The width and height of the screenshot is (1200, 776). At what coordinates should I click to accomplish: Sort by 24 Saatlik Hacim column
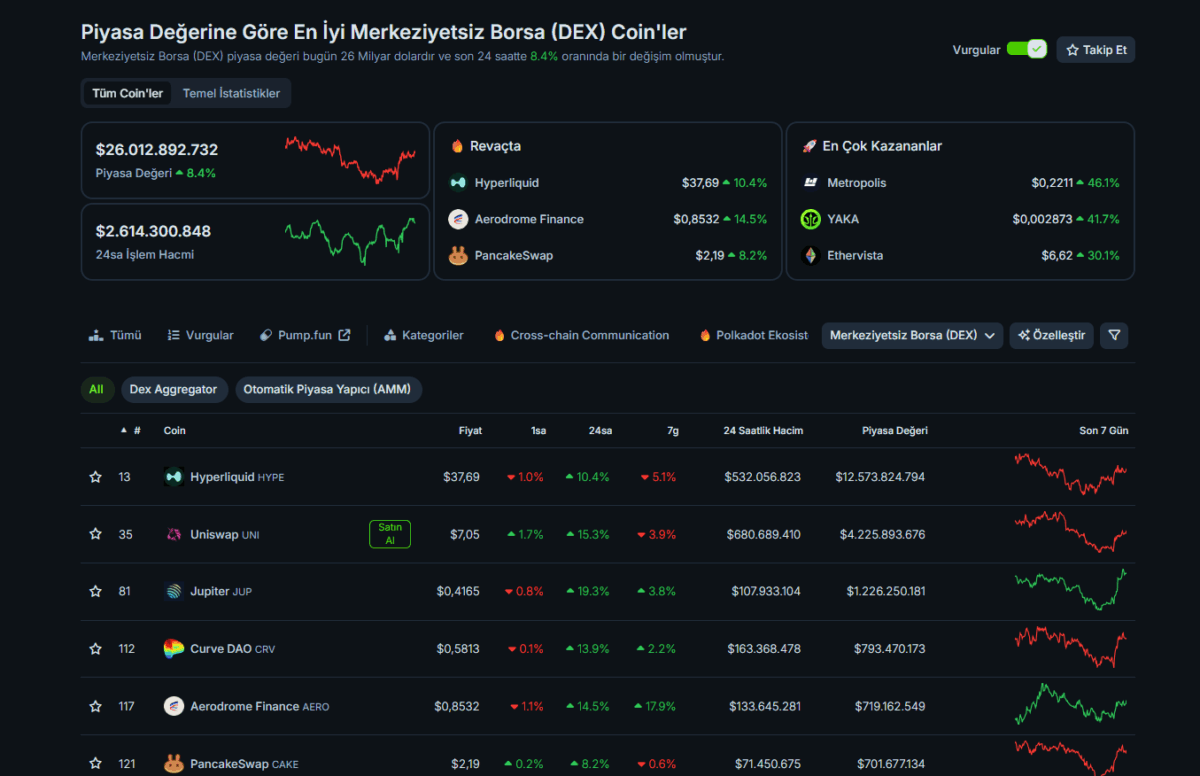click(x=763, y=430)
